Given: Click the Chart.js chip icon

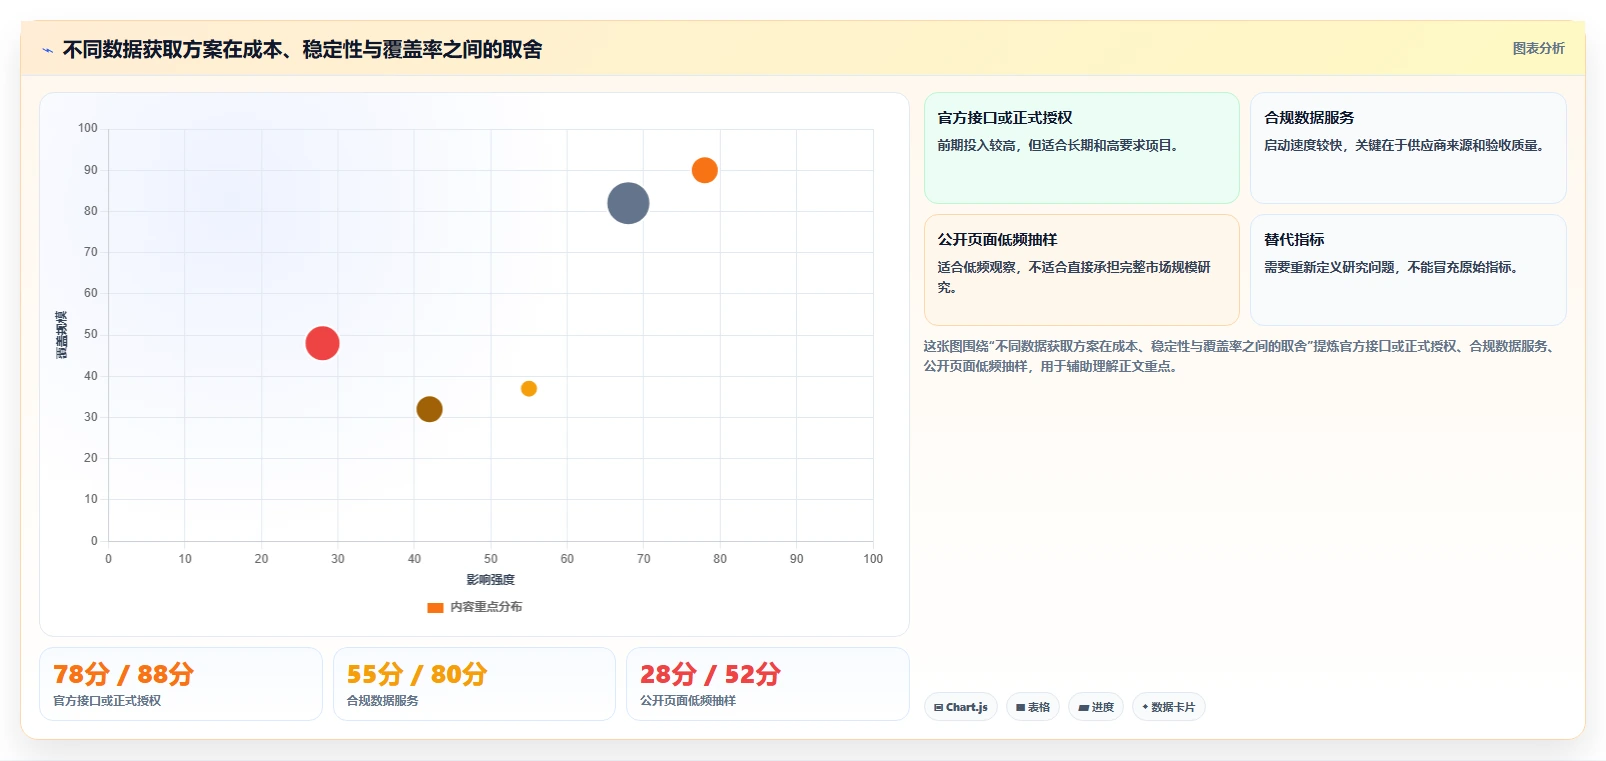Looking at the screenshot, I should [x=939, y=707].
